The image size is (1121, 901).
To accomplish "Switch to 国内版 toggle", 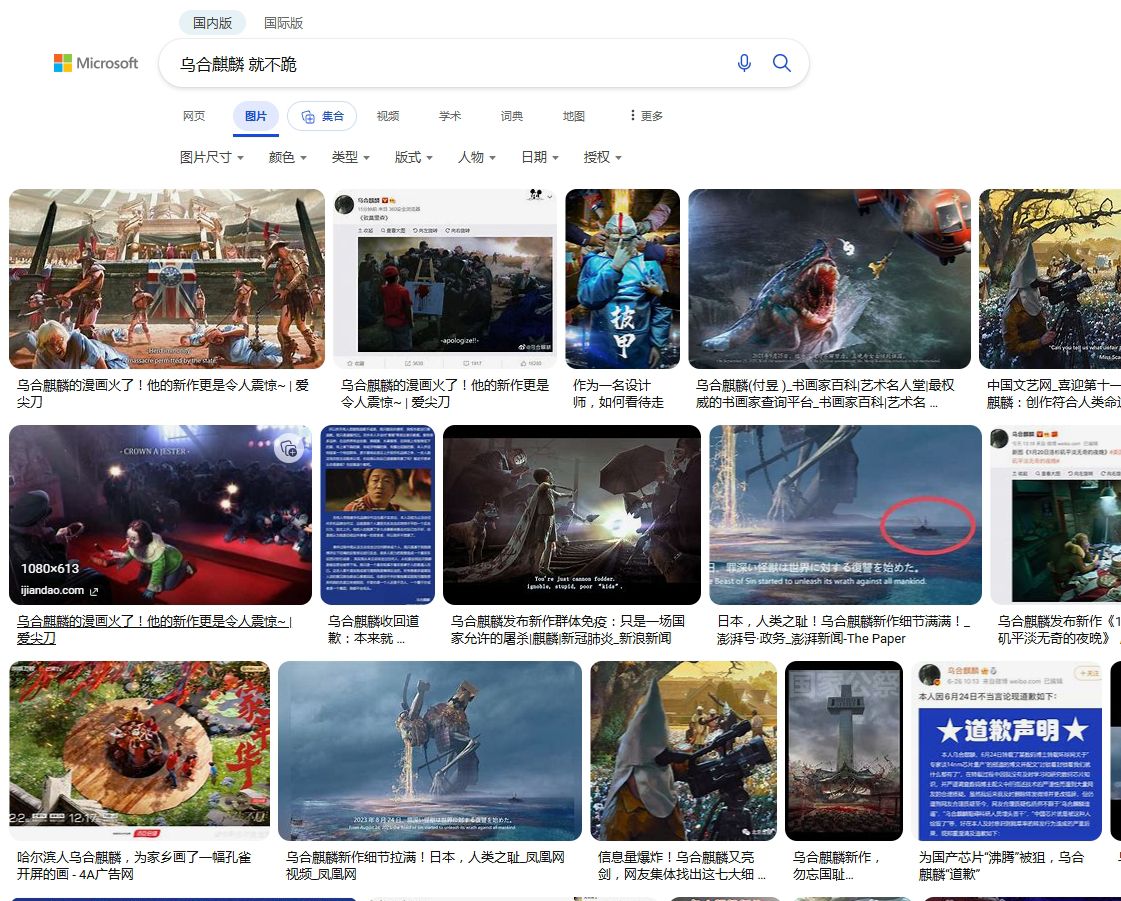I will (212, 23).
